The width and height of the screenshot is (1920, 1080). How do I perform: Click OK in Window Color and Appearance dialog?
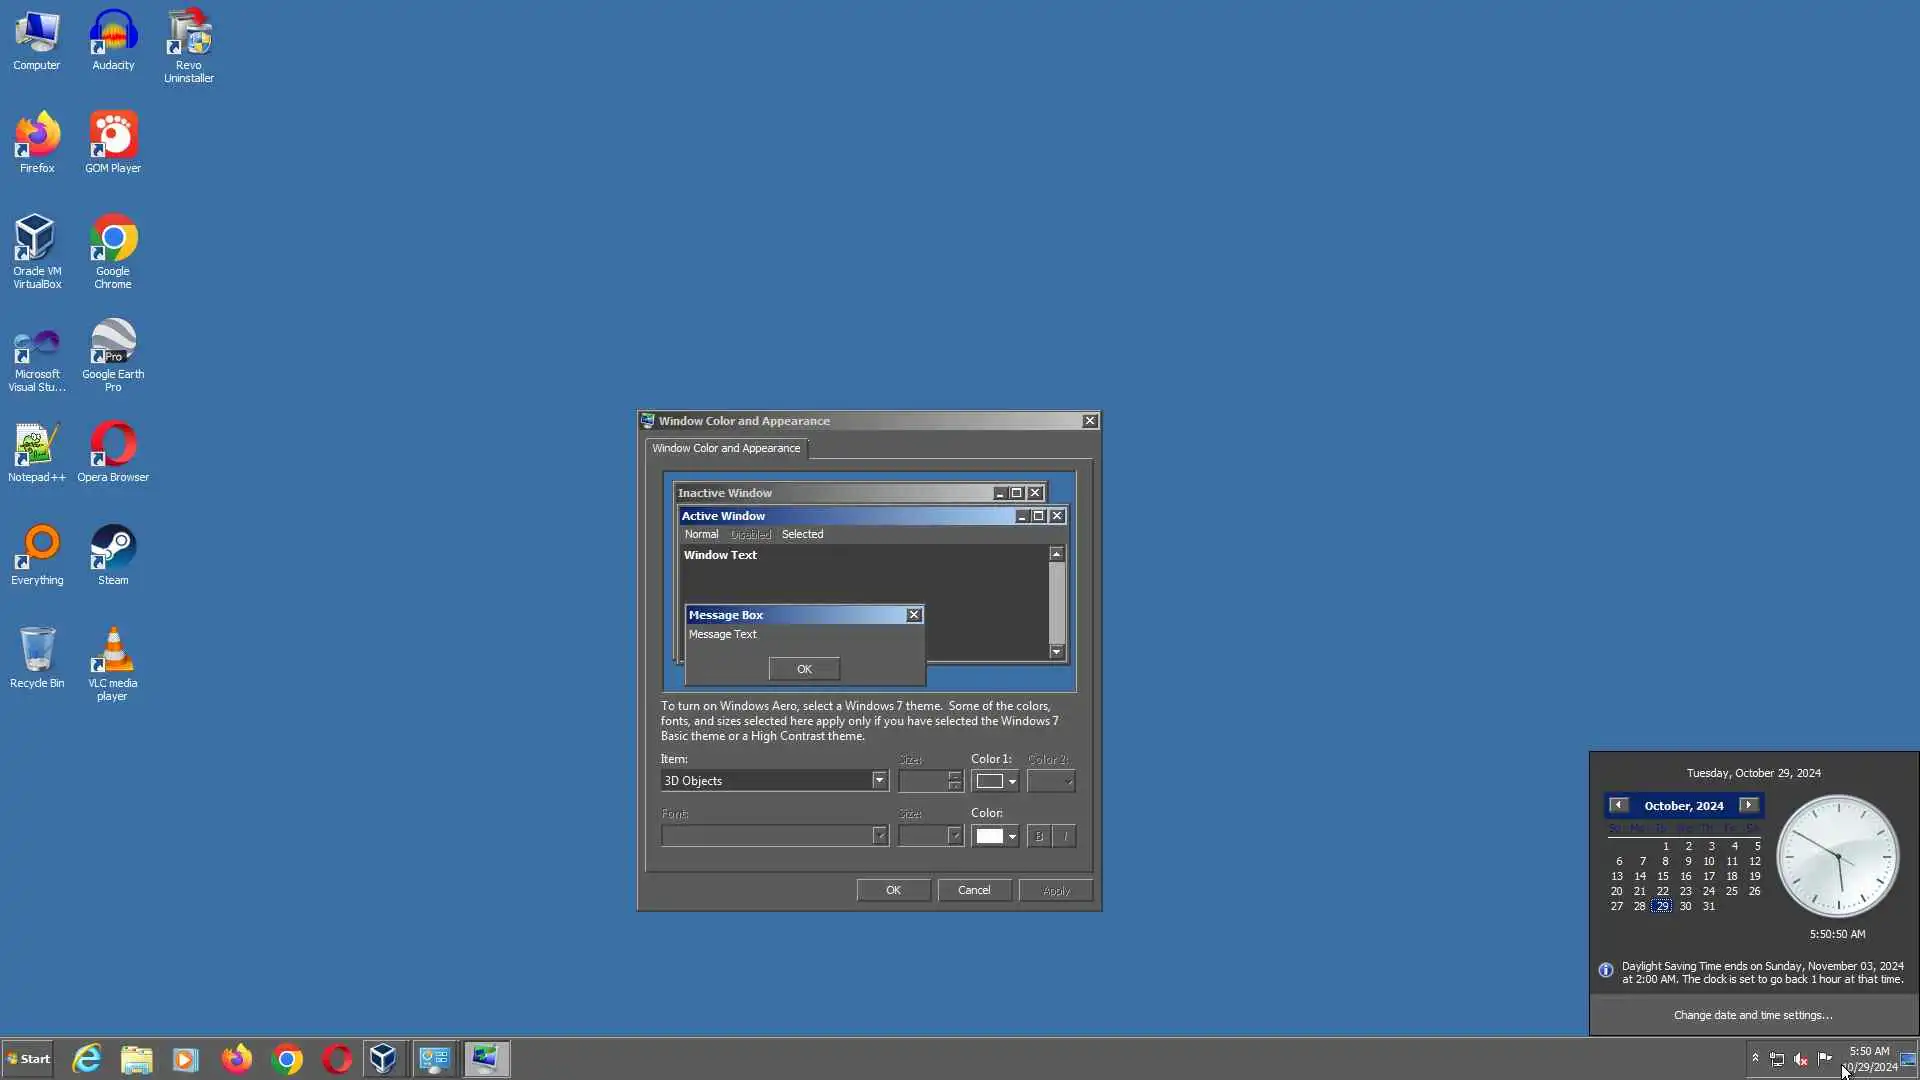[893, 890]
